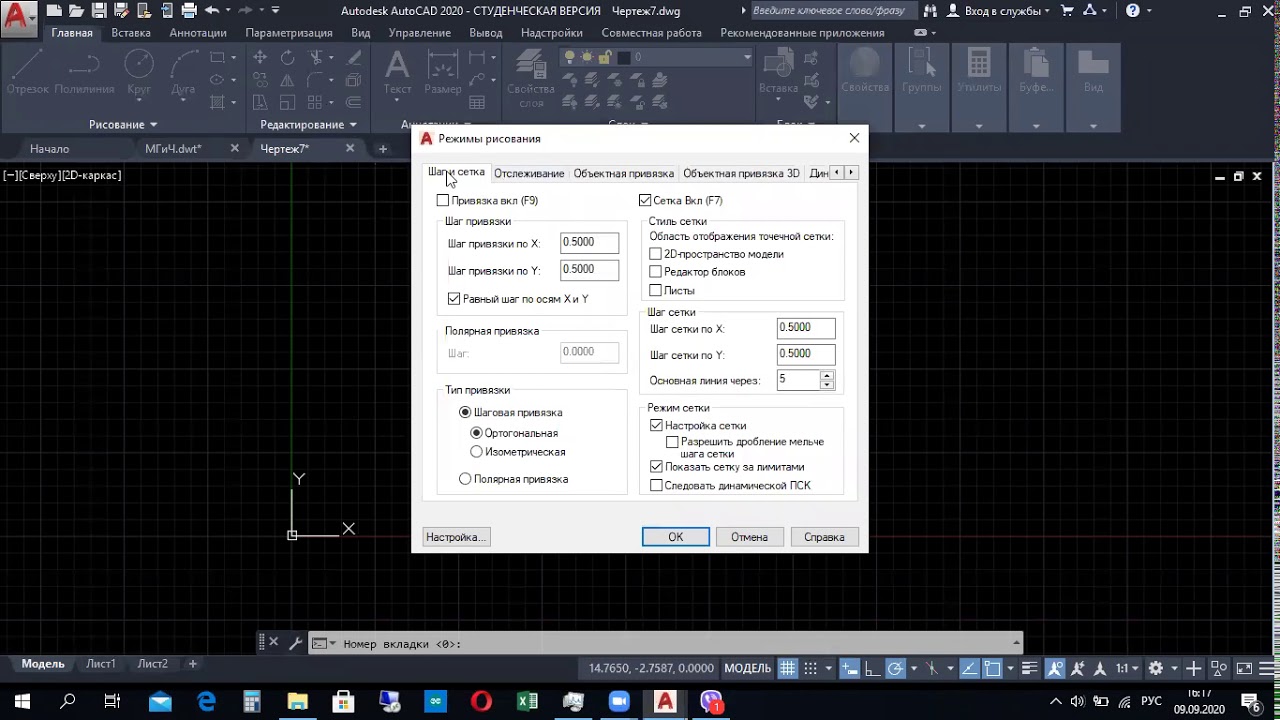The width and height of the screenshot is (1280, 720).
Task: Confirm the dialog with OK
Action: pyautogui.click(x=676, y=537)
